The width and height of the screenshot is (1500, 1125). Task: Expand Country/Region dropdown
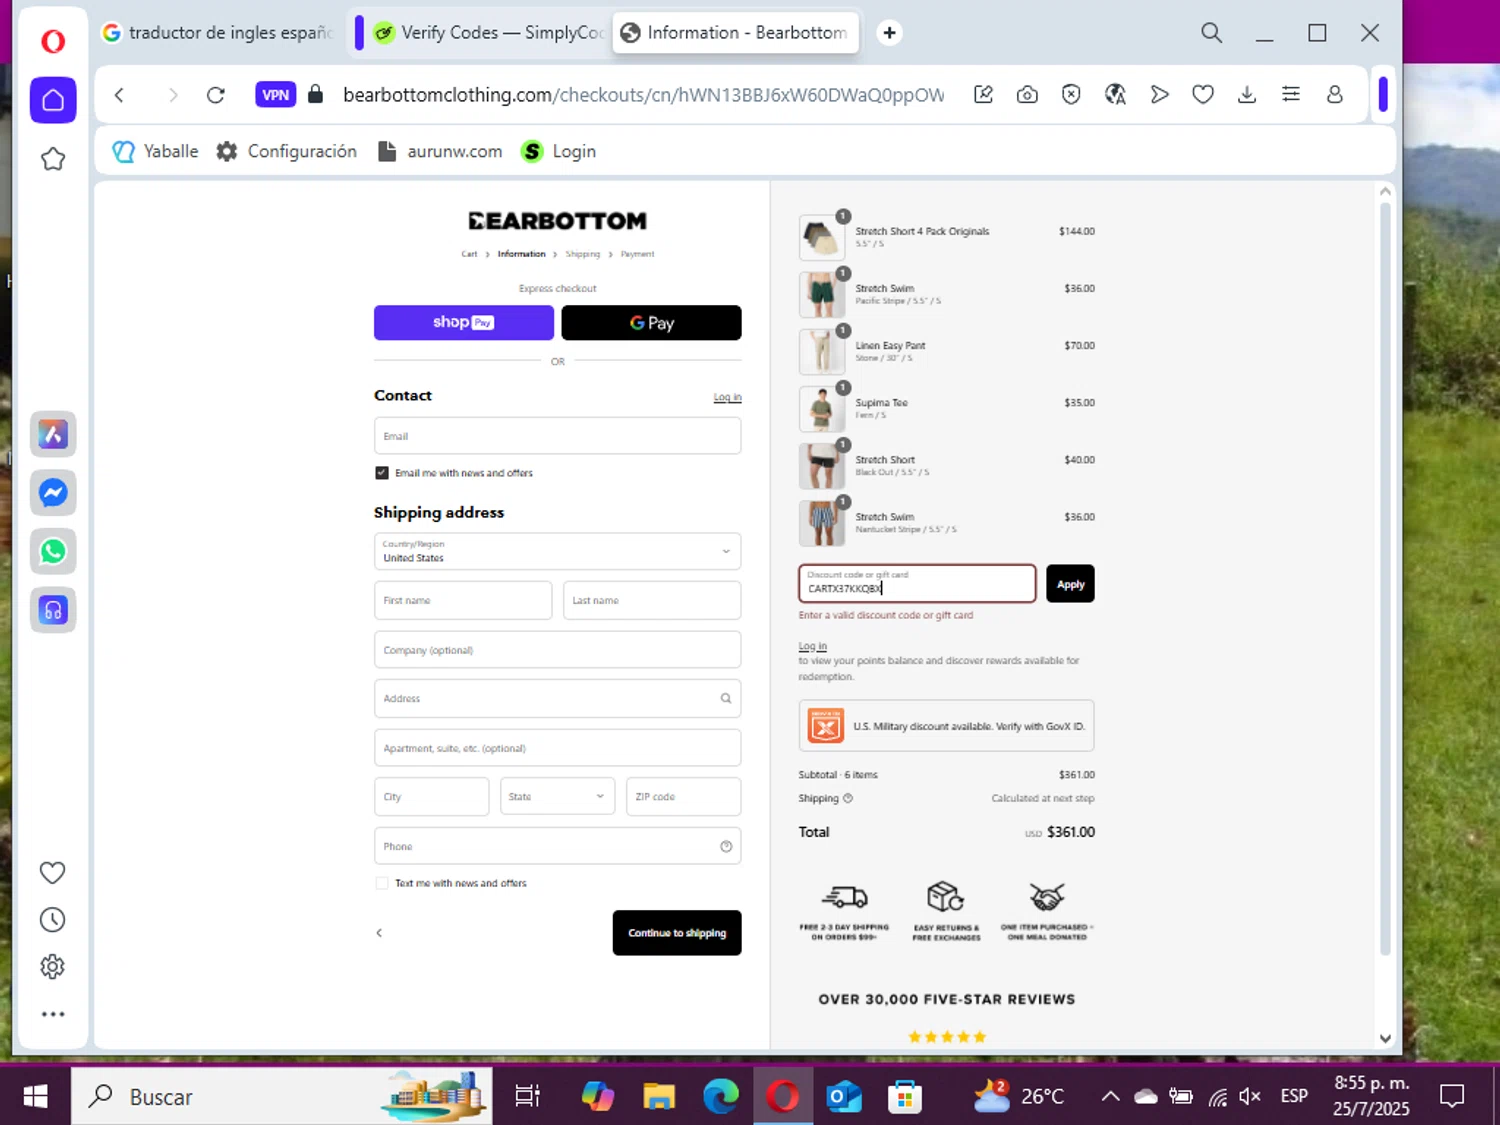pos(557,551)
